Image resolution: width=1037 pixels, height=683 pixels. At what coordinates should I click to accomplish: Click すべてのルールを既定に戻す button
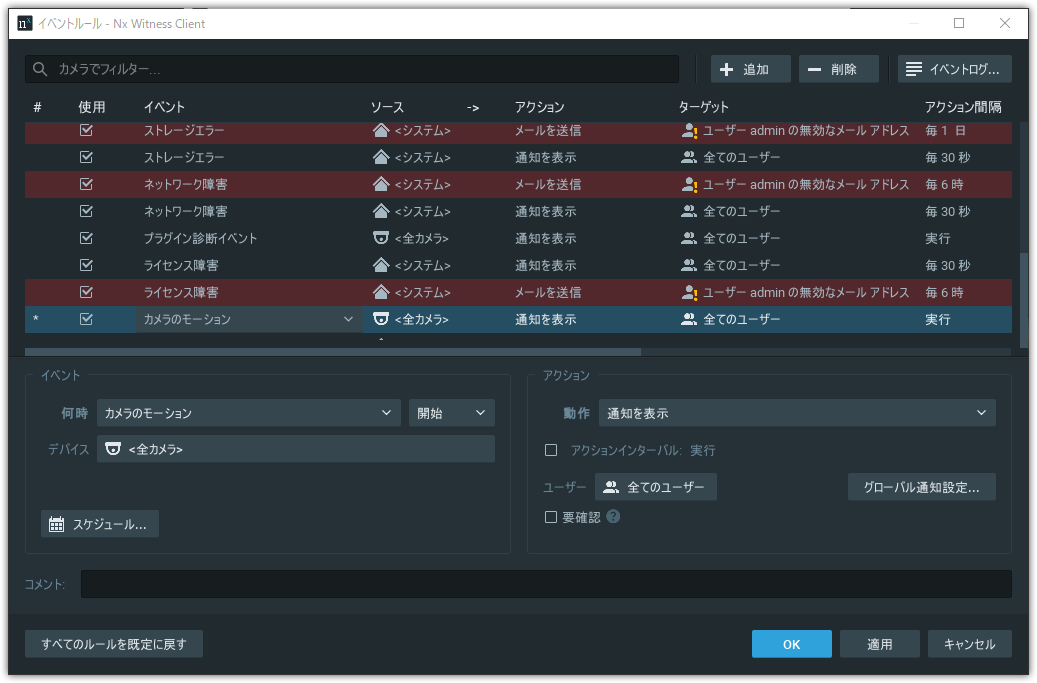click(114, 644)
